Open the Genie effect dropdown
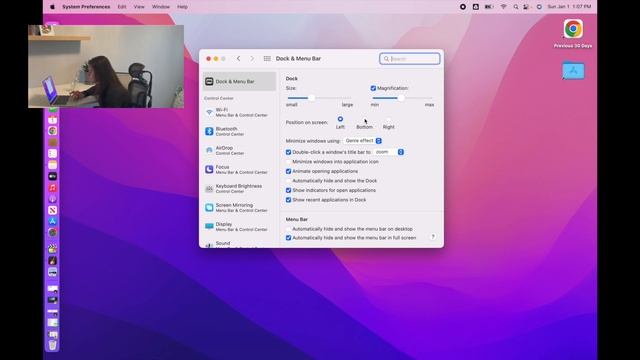The height and width of the screenshot is (360, 640). 362,141
